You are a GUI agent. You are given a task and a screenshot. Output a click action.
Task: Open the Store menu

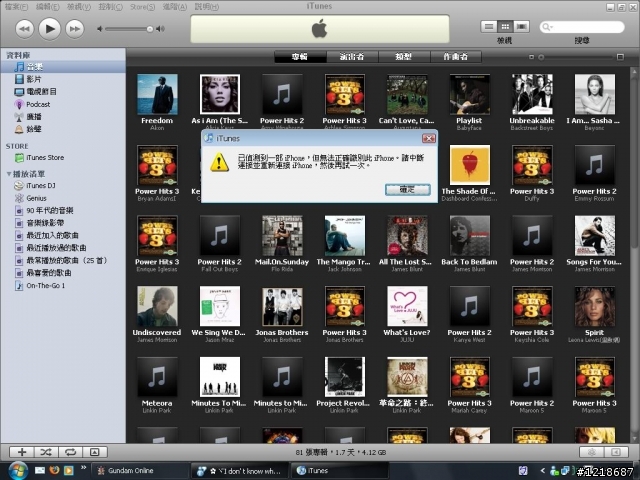pos(142,7)
